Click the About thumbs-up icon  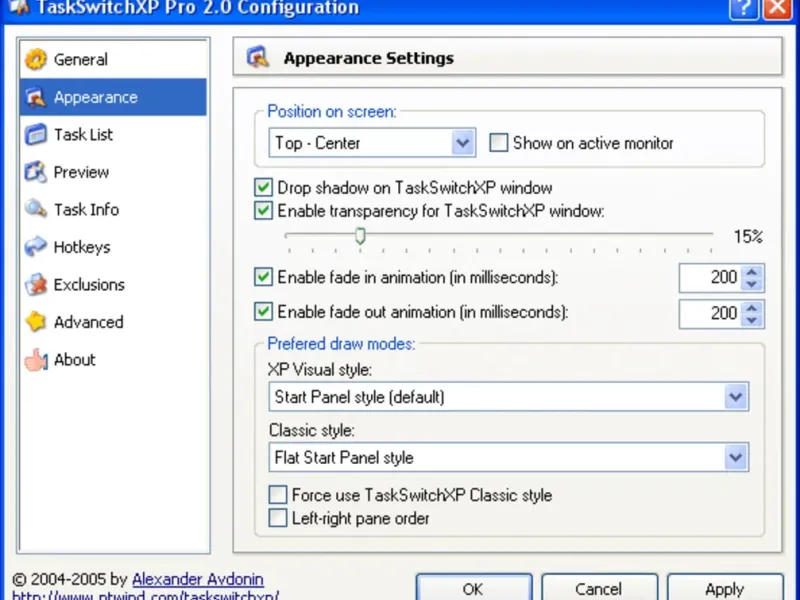pyautogui.click(x=36, y=360)
